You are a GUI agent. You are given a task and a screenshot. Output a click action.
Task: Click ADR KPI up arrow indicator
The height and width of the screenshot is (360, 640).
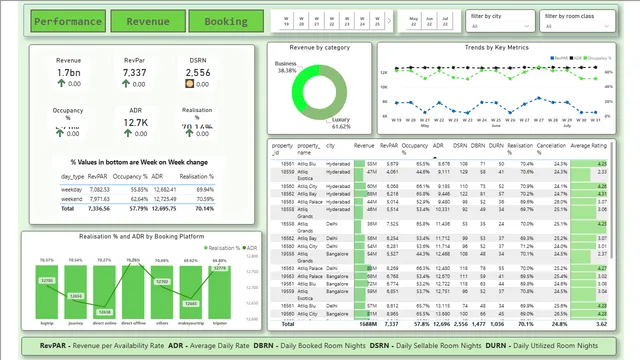pos(128,133)
